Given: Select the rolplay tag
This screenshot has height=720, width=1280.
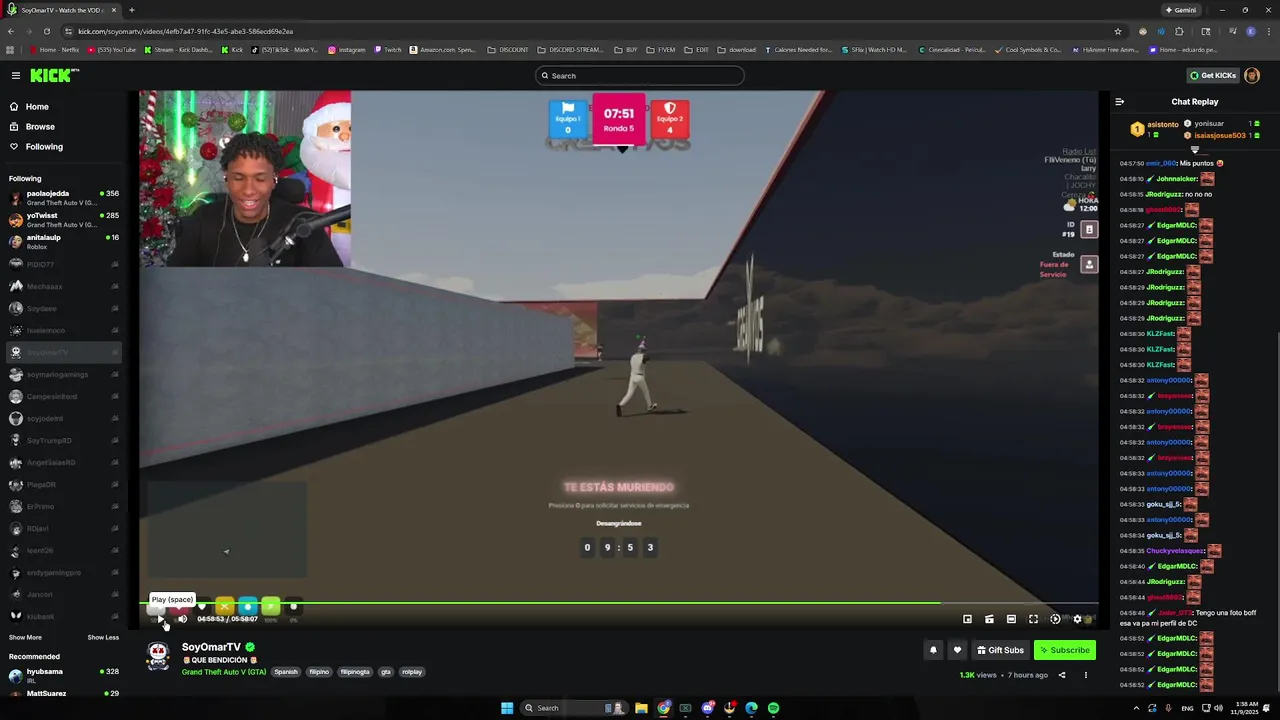Looking at the screenshot, I should tap(412, 672).
